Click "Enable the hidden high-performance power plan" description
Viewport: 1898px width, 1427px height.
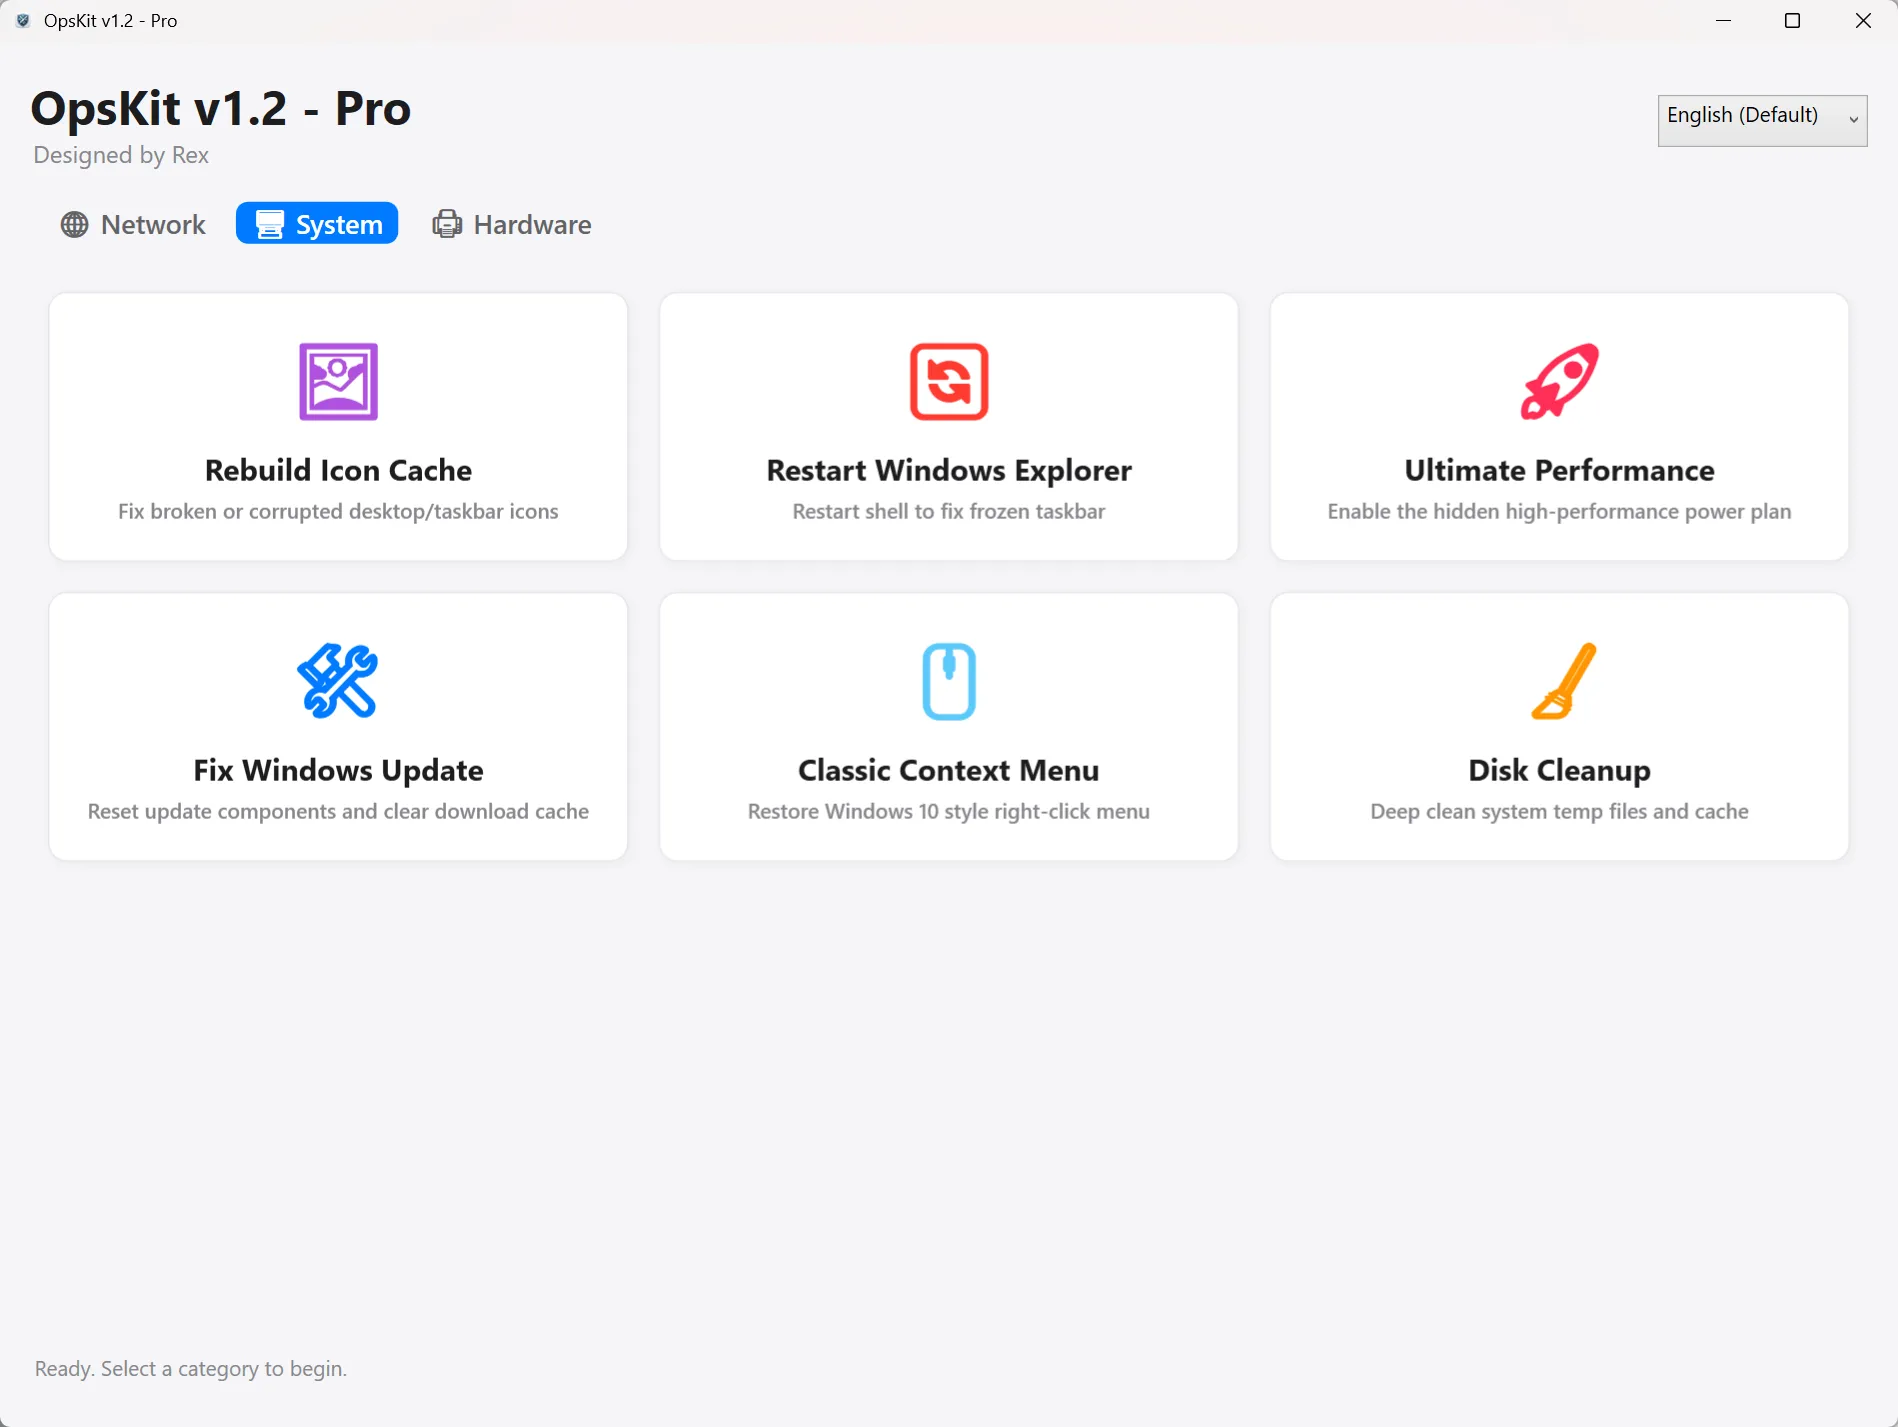(1559, 511)
